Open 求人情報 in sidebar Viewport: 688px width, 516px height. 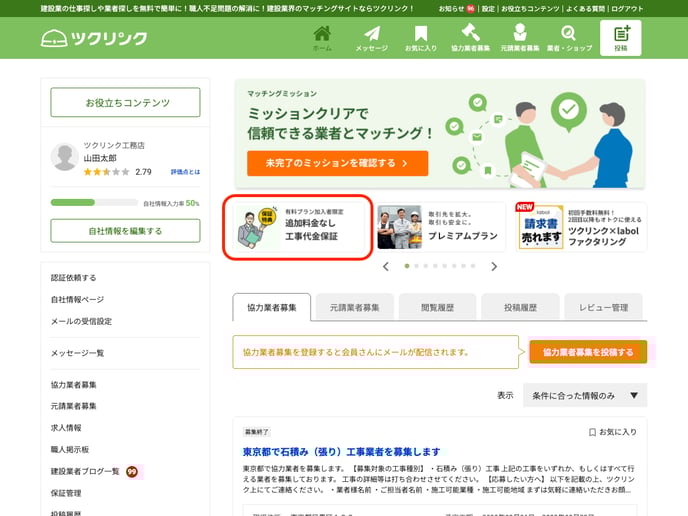pyautogui.click(x=66, y=428)
